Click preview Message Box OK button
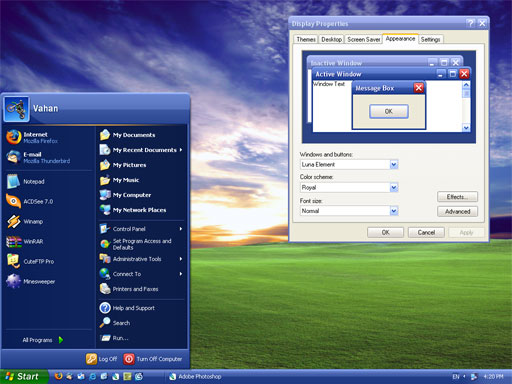Image resolution: width=512 pixels, height=384 pixels. click(x=389, y=111)
